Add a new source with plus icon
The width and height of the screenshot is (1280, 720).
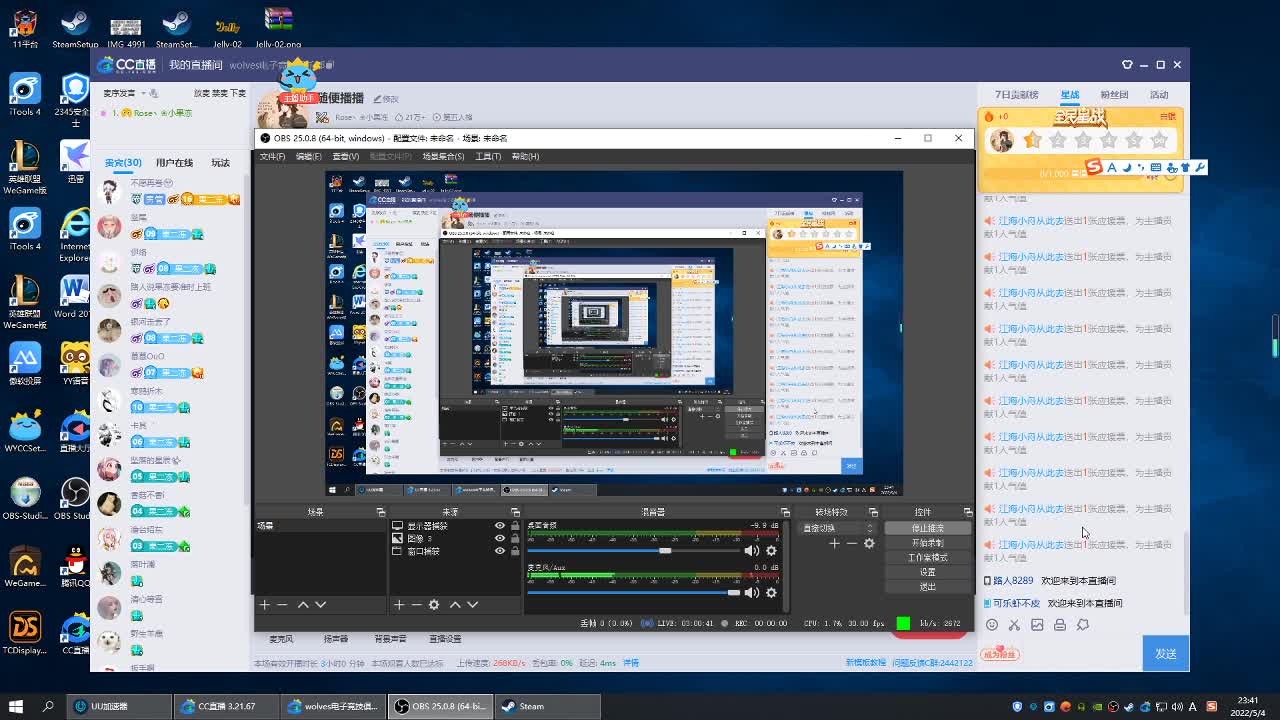coord(399,604)
